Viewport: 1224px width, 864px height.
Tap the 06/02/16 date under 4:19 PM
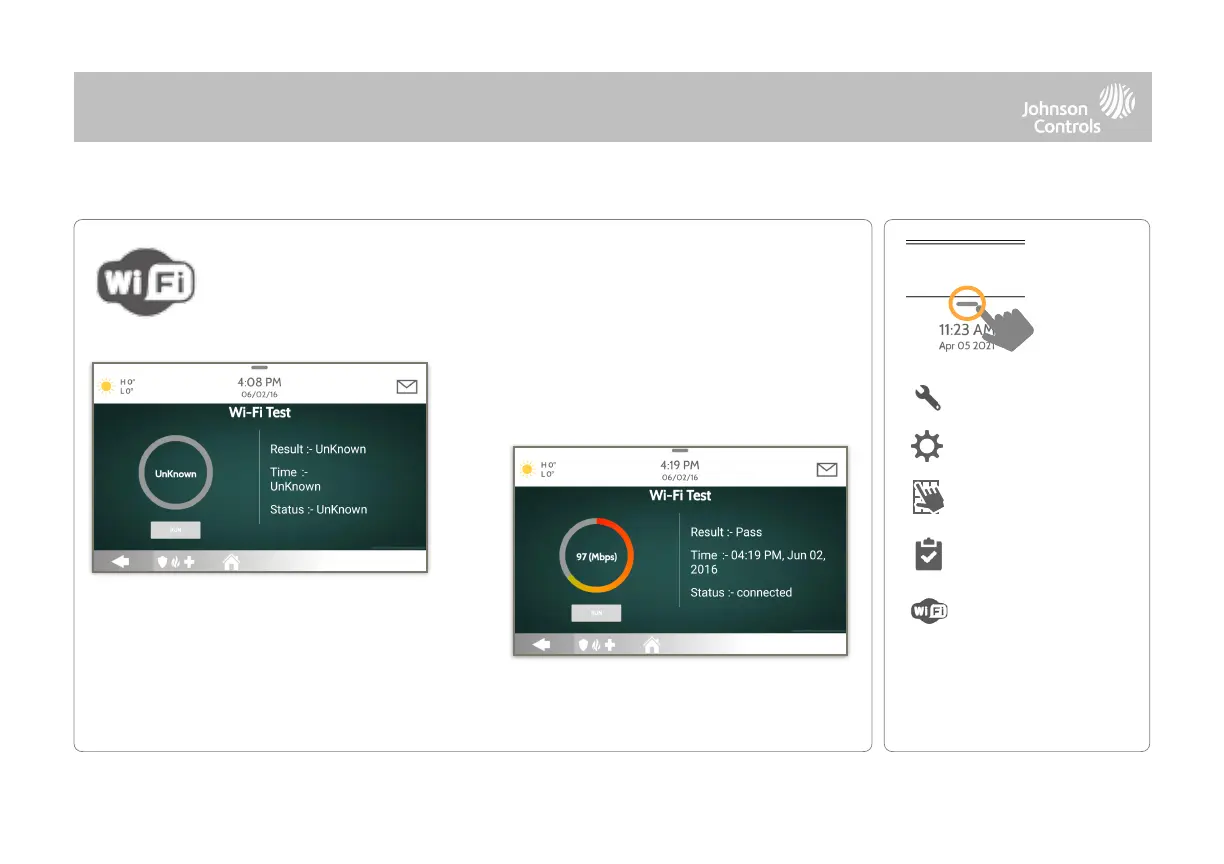pos(680,478)
